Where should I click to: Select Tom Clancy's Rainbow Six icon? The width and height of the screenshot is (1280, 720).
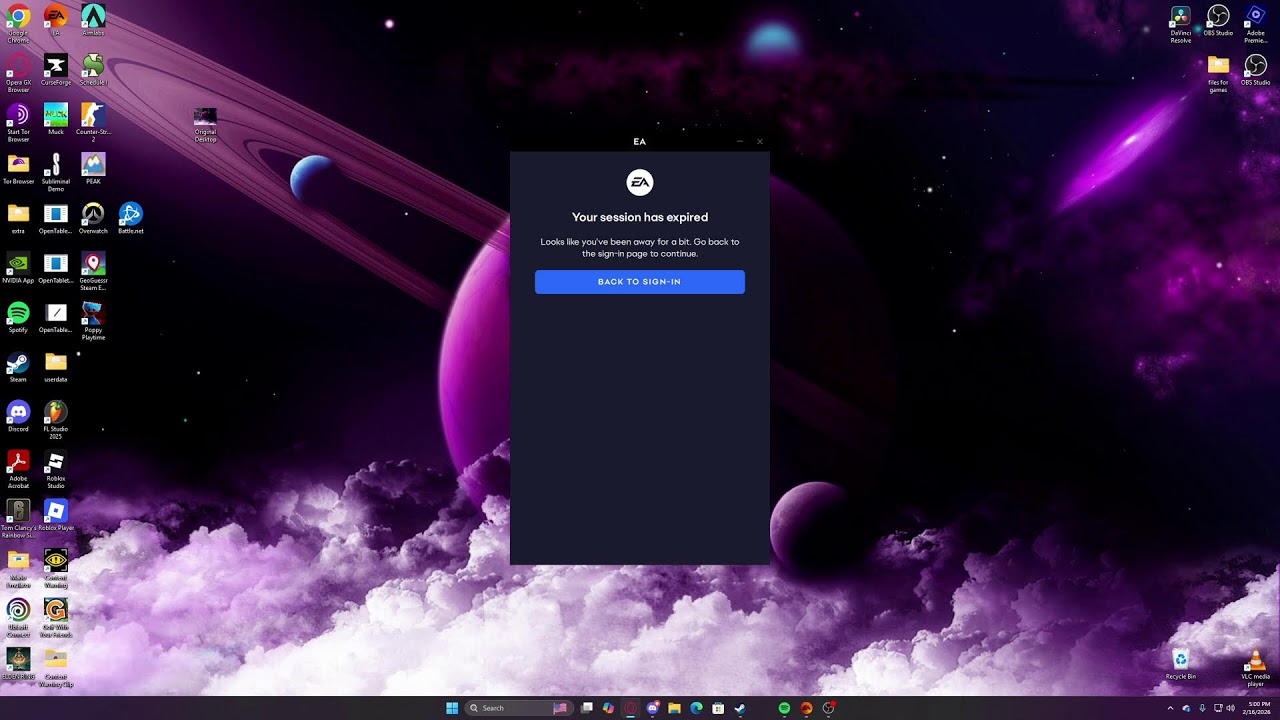pyautogui.click(x=18, y=519)
